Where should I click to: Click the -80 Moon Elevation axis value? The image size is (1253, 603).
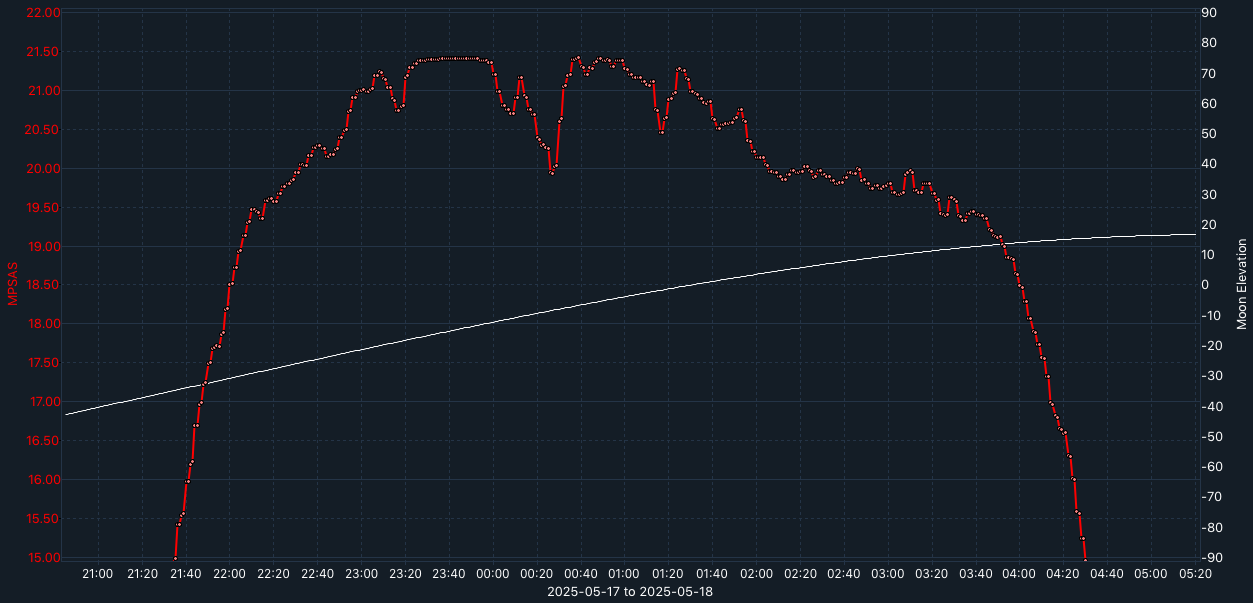click(1210, 528)
